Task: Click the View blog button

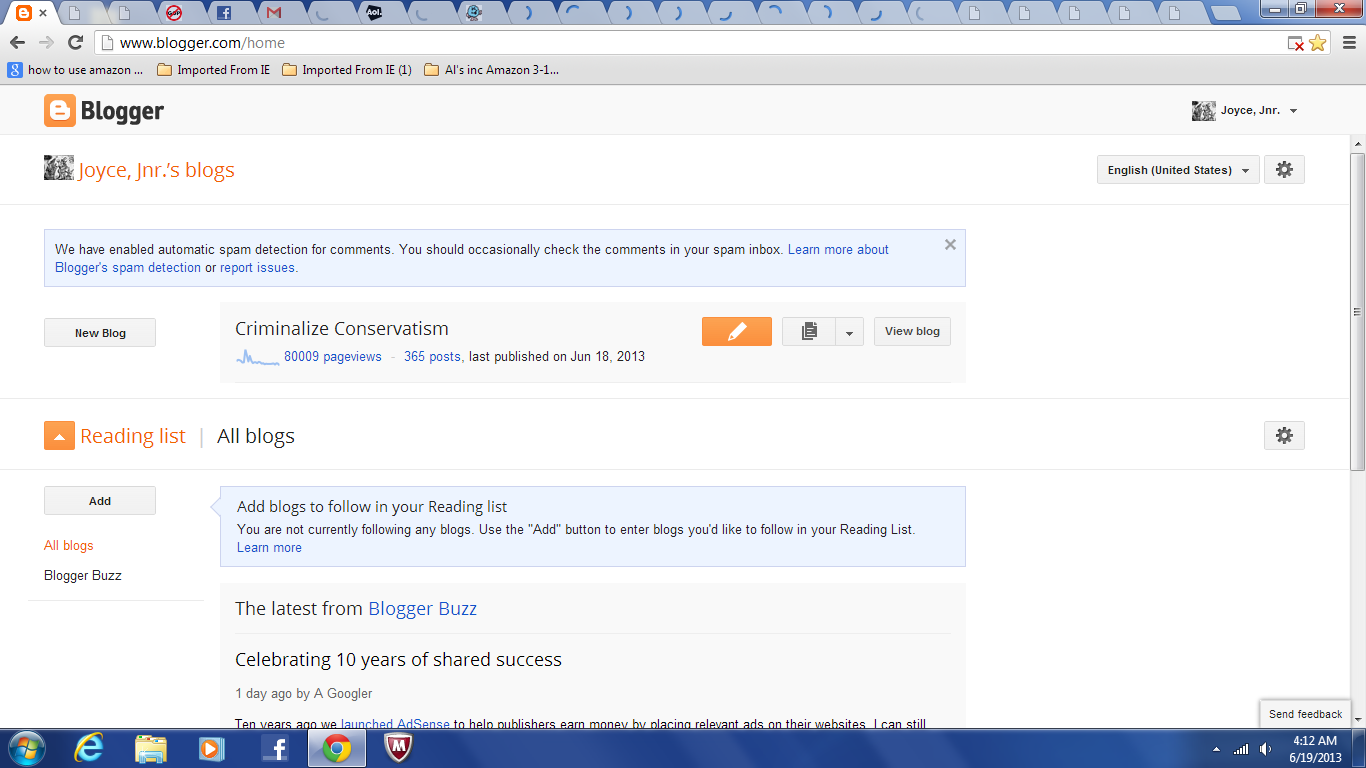Action: coord(912,331)
